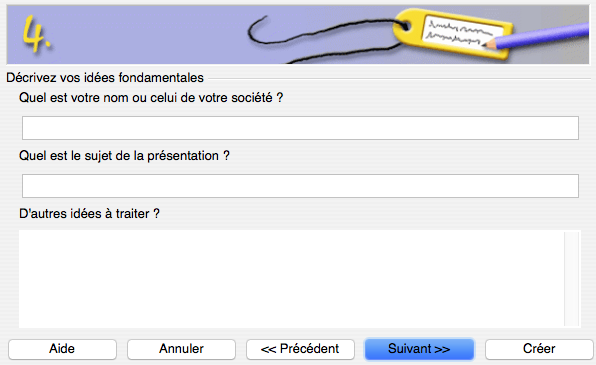Focus the presentation subject text field
596x365 pixels.
coord(300,186)
